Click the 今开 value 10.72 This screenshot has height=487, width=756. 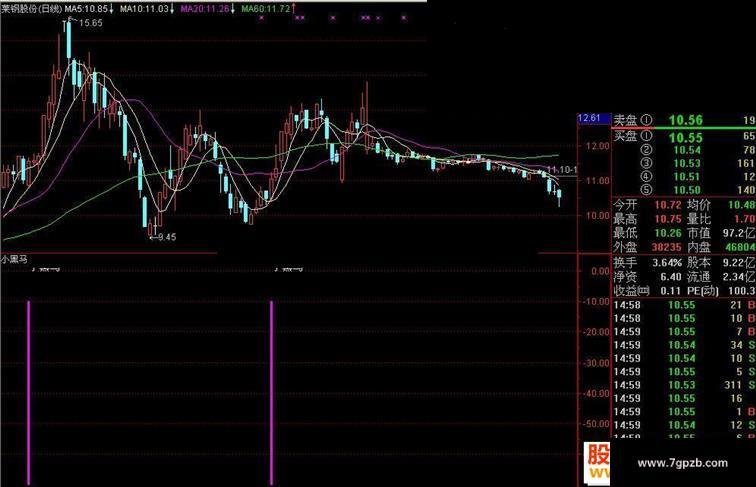pos(668,205)
